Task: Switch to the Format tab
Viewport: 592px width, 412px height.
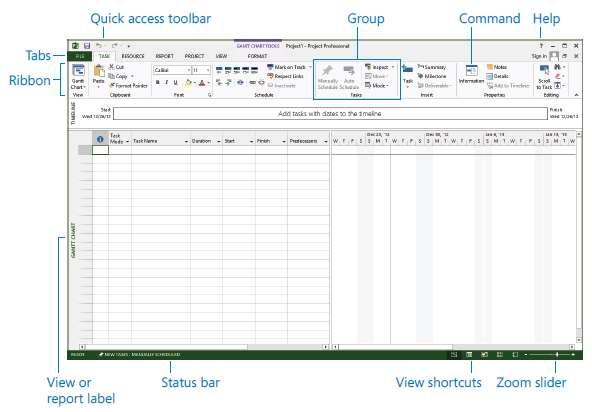Action: 257,56
